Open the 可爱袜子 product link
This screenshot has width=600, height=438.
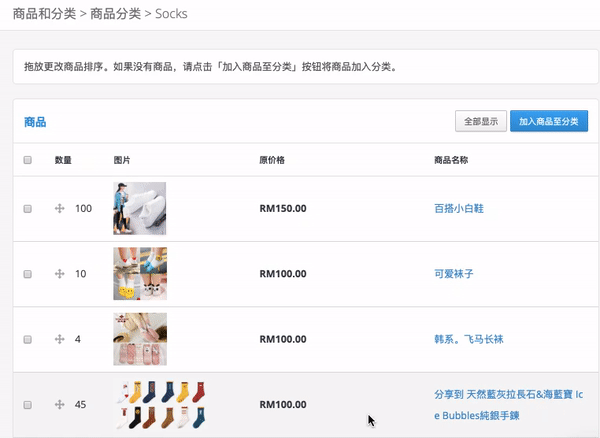pos(454,274)
